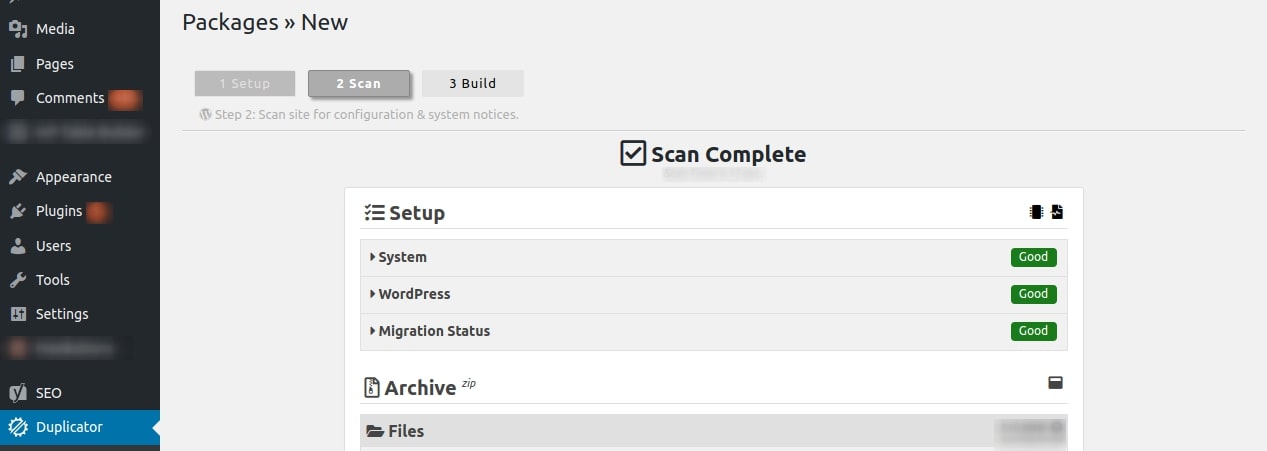
Task: Click the Appearance paintbrush icon
Action: tap(17, 177)
